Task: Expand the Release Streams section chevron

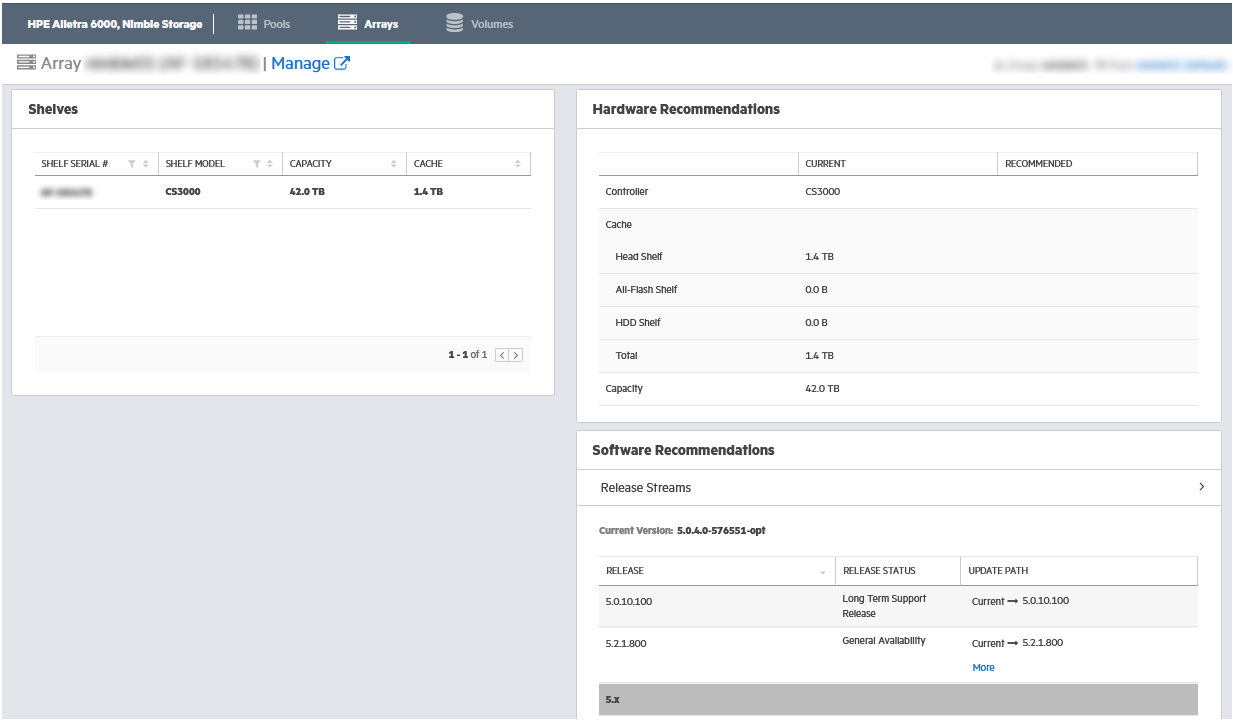Action: pos(1201,487)
